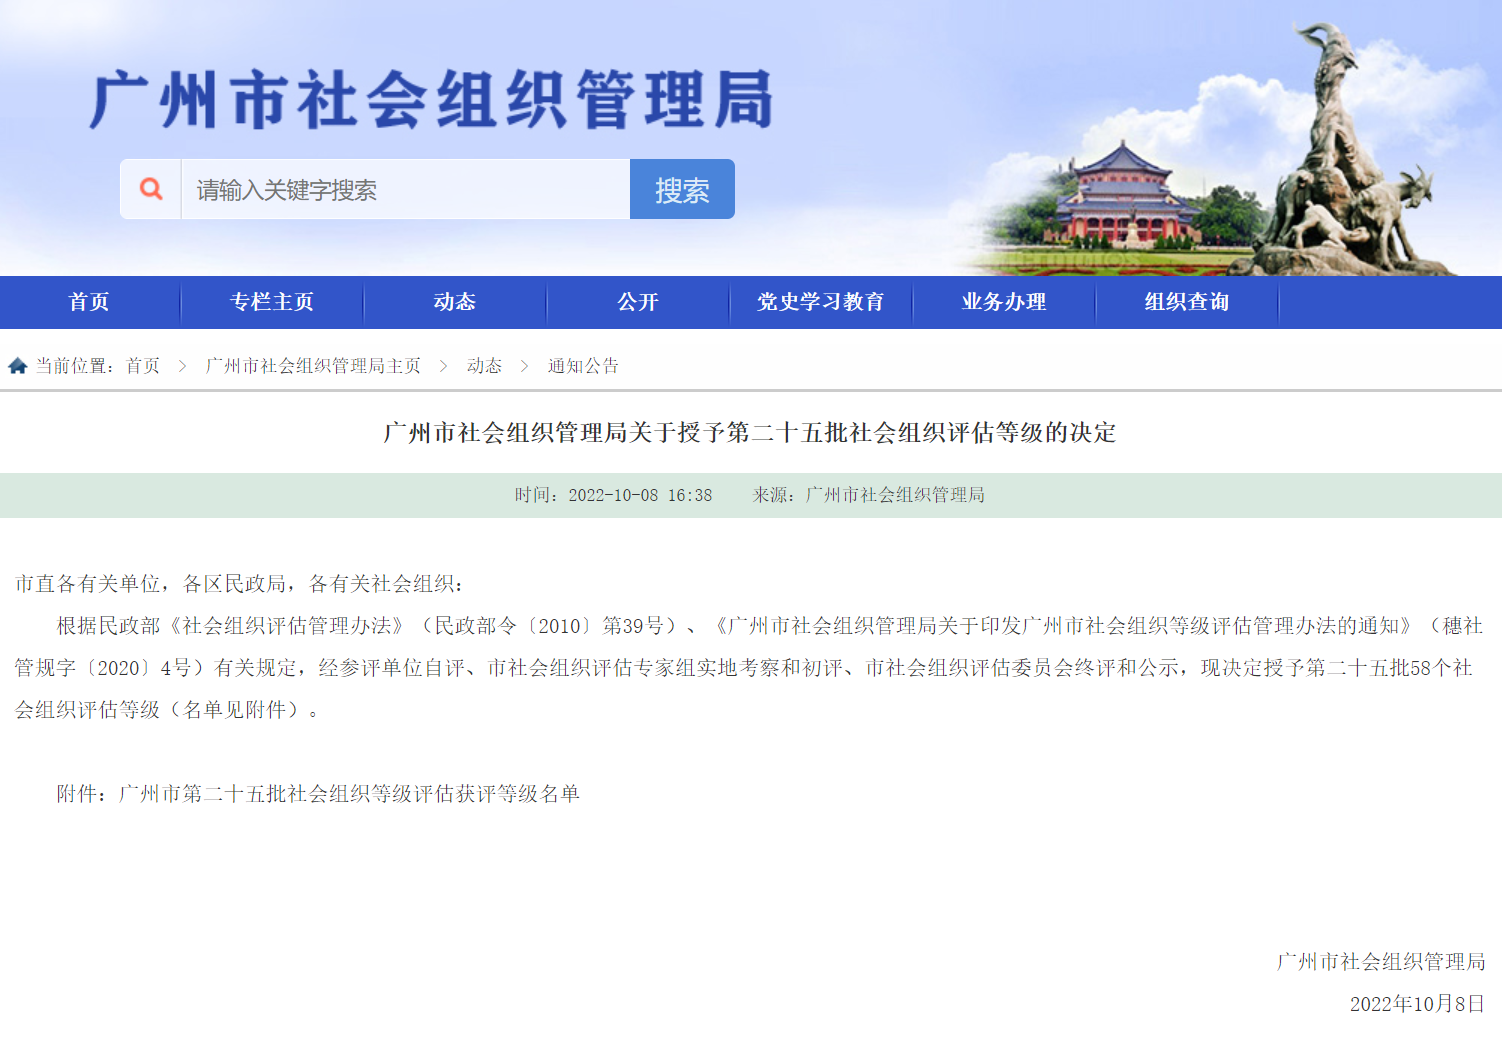1502x1060 pixels.
Task: Open 专栏主页 in the navigation bar
Action: [x=271, y=302]
